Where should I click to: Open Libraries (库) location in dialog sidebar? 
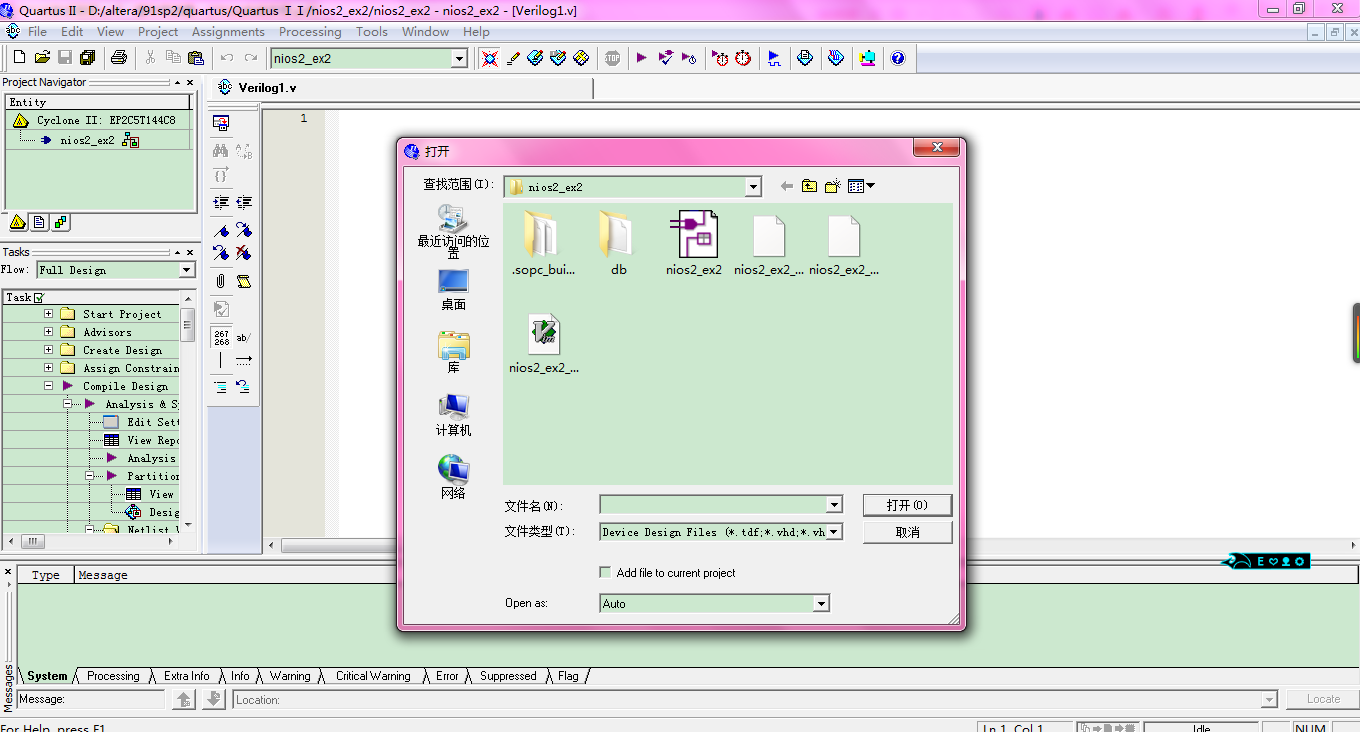point(453,352)
